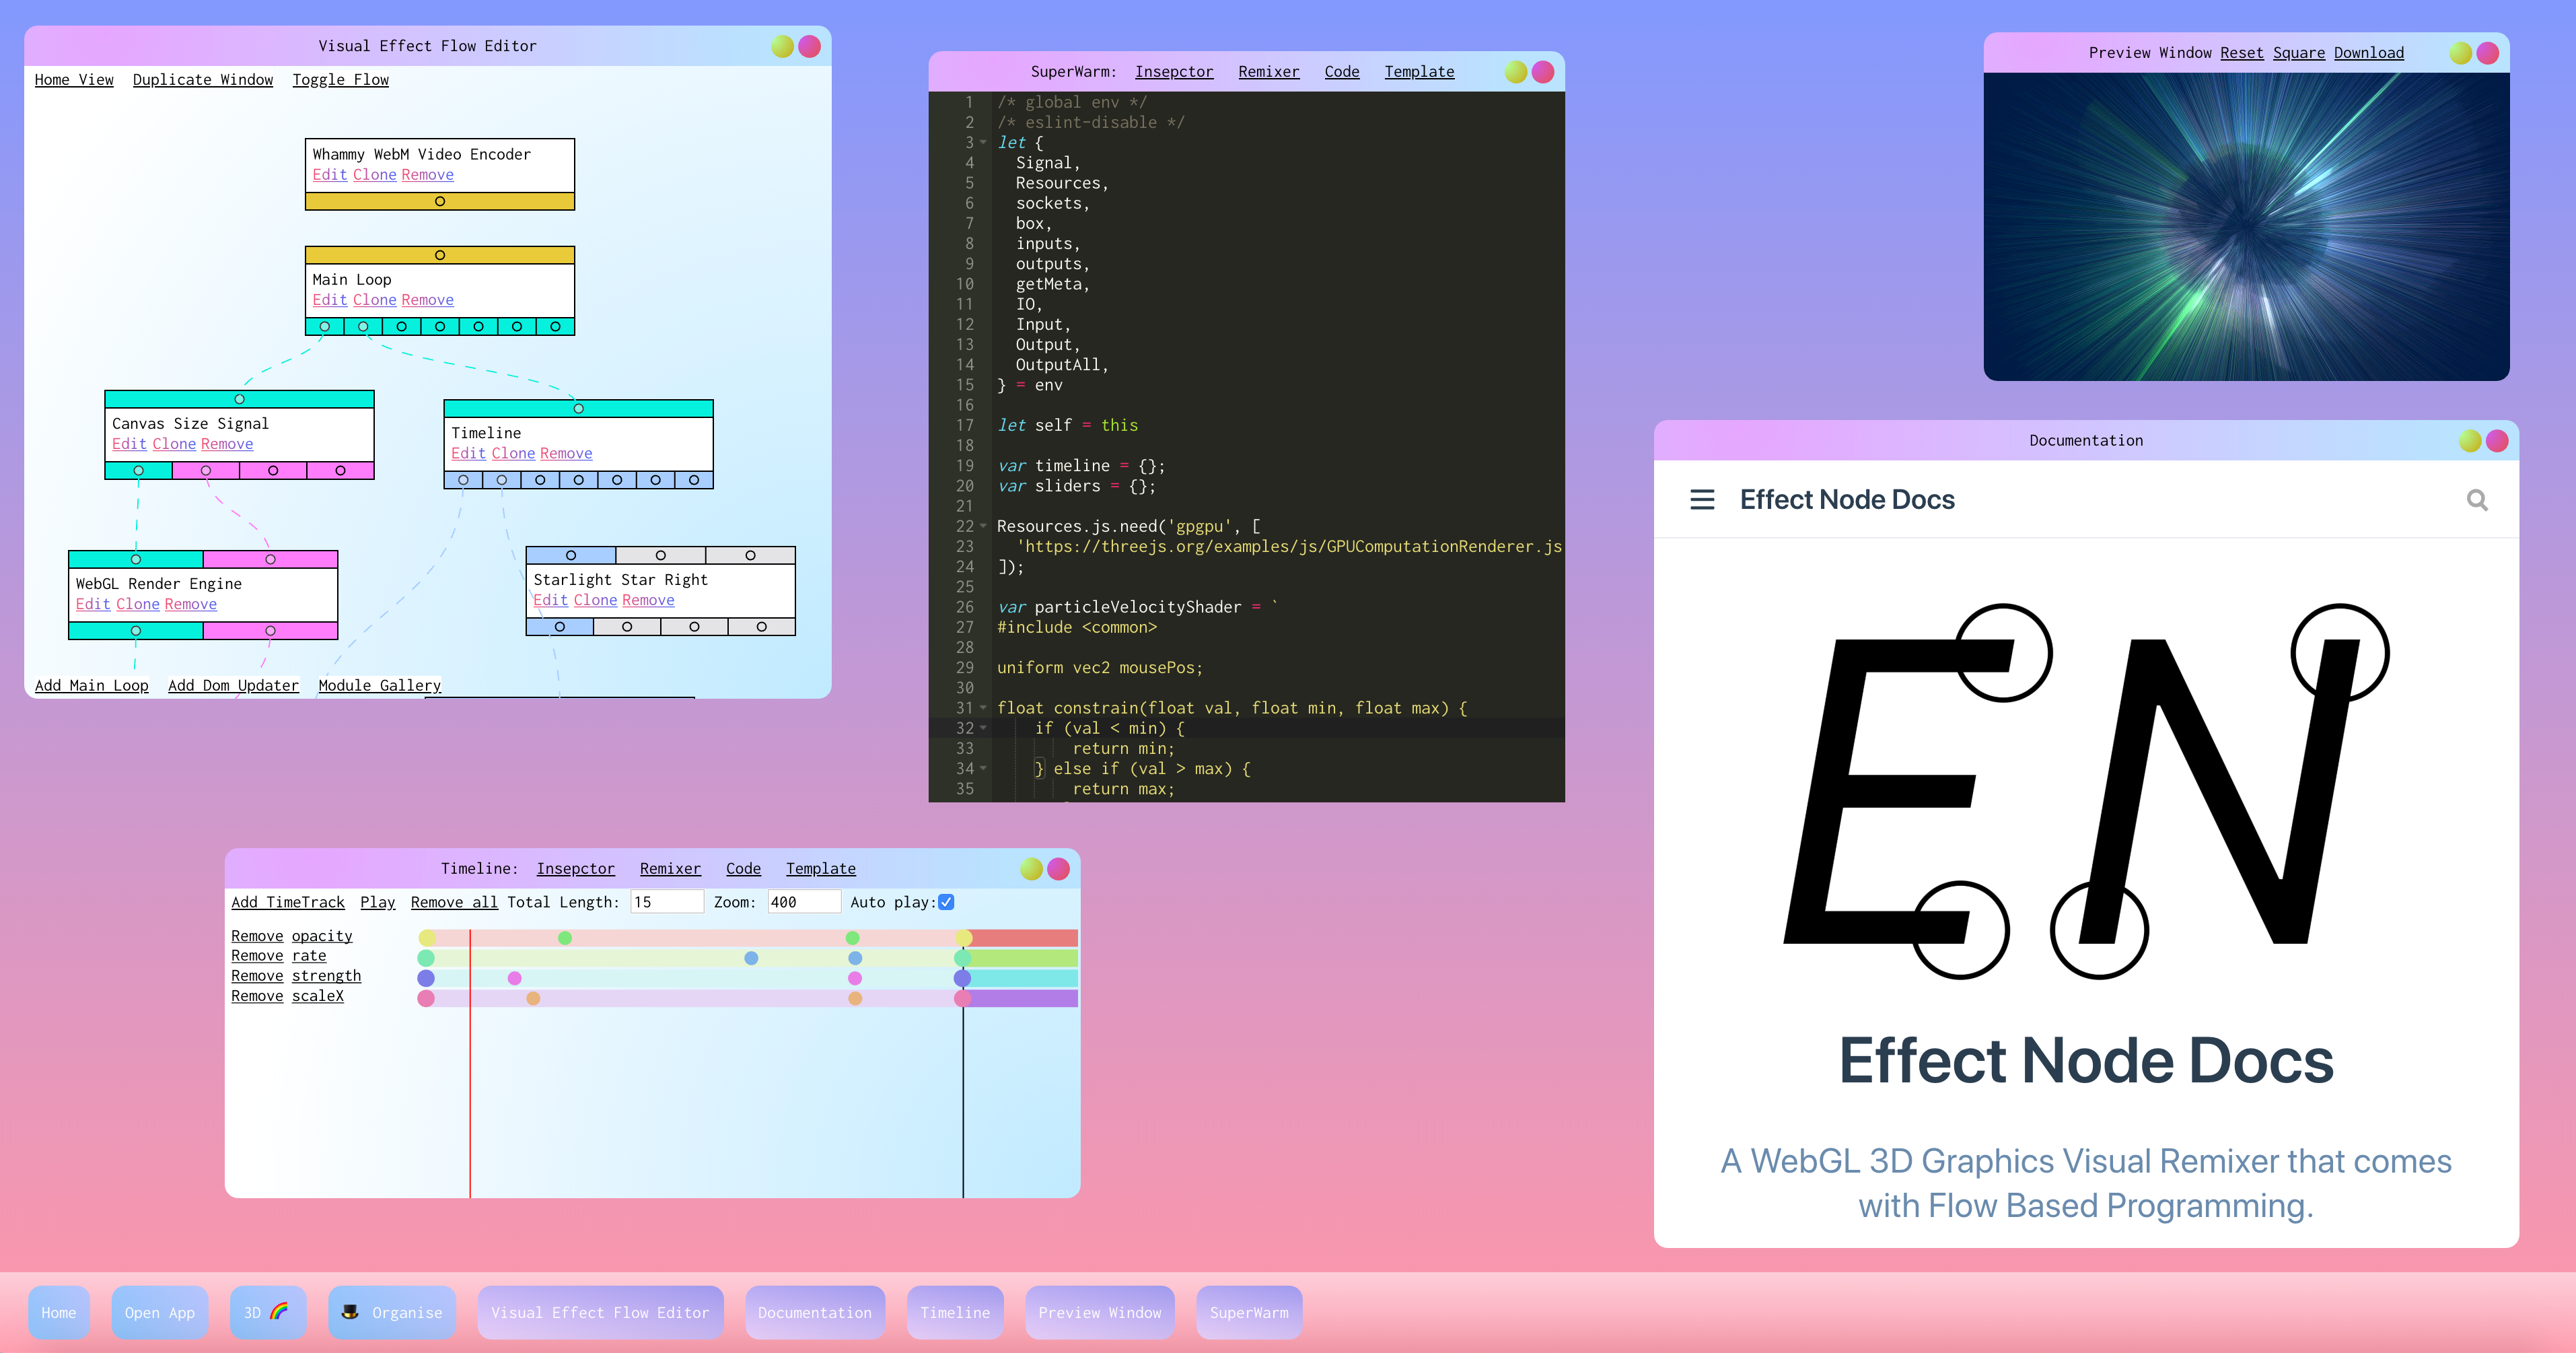Collapse code fold arrow at line 22
Screen dimensions: 2576x1353
tap(983, 526)
